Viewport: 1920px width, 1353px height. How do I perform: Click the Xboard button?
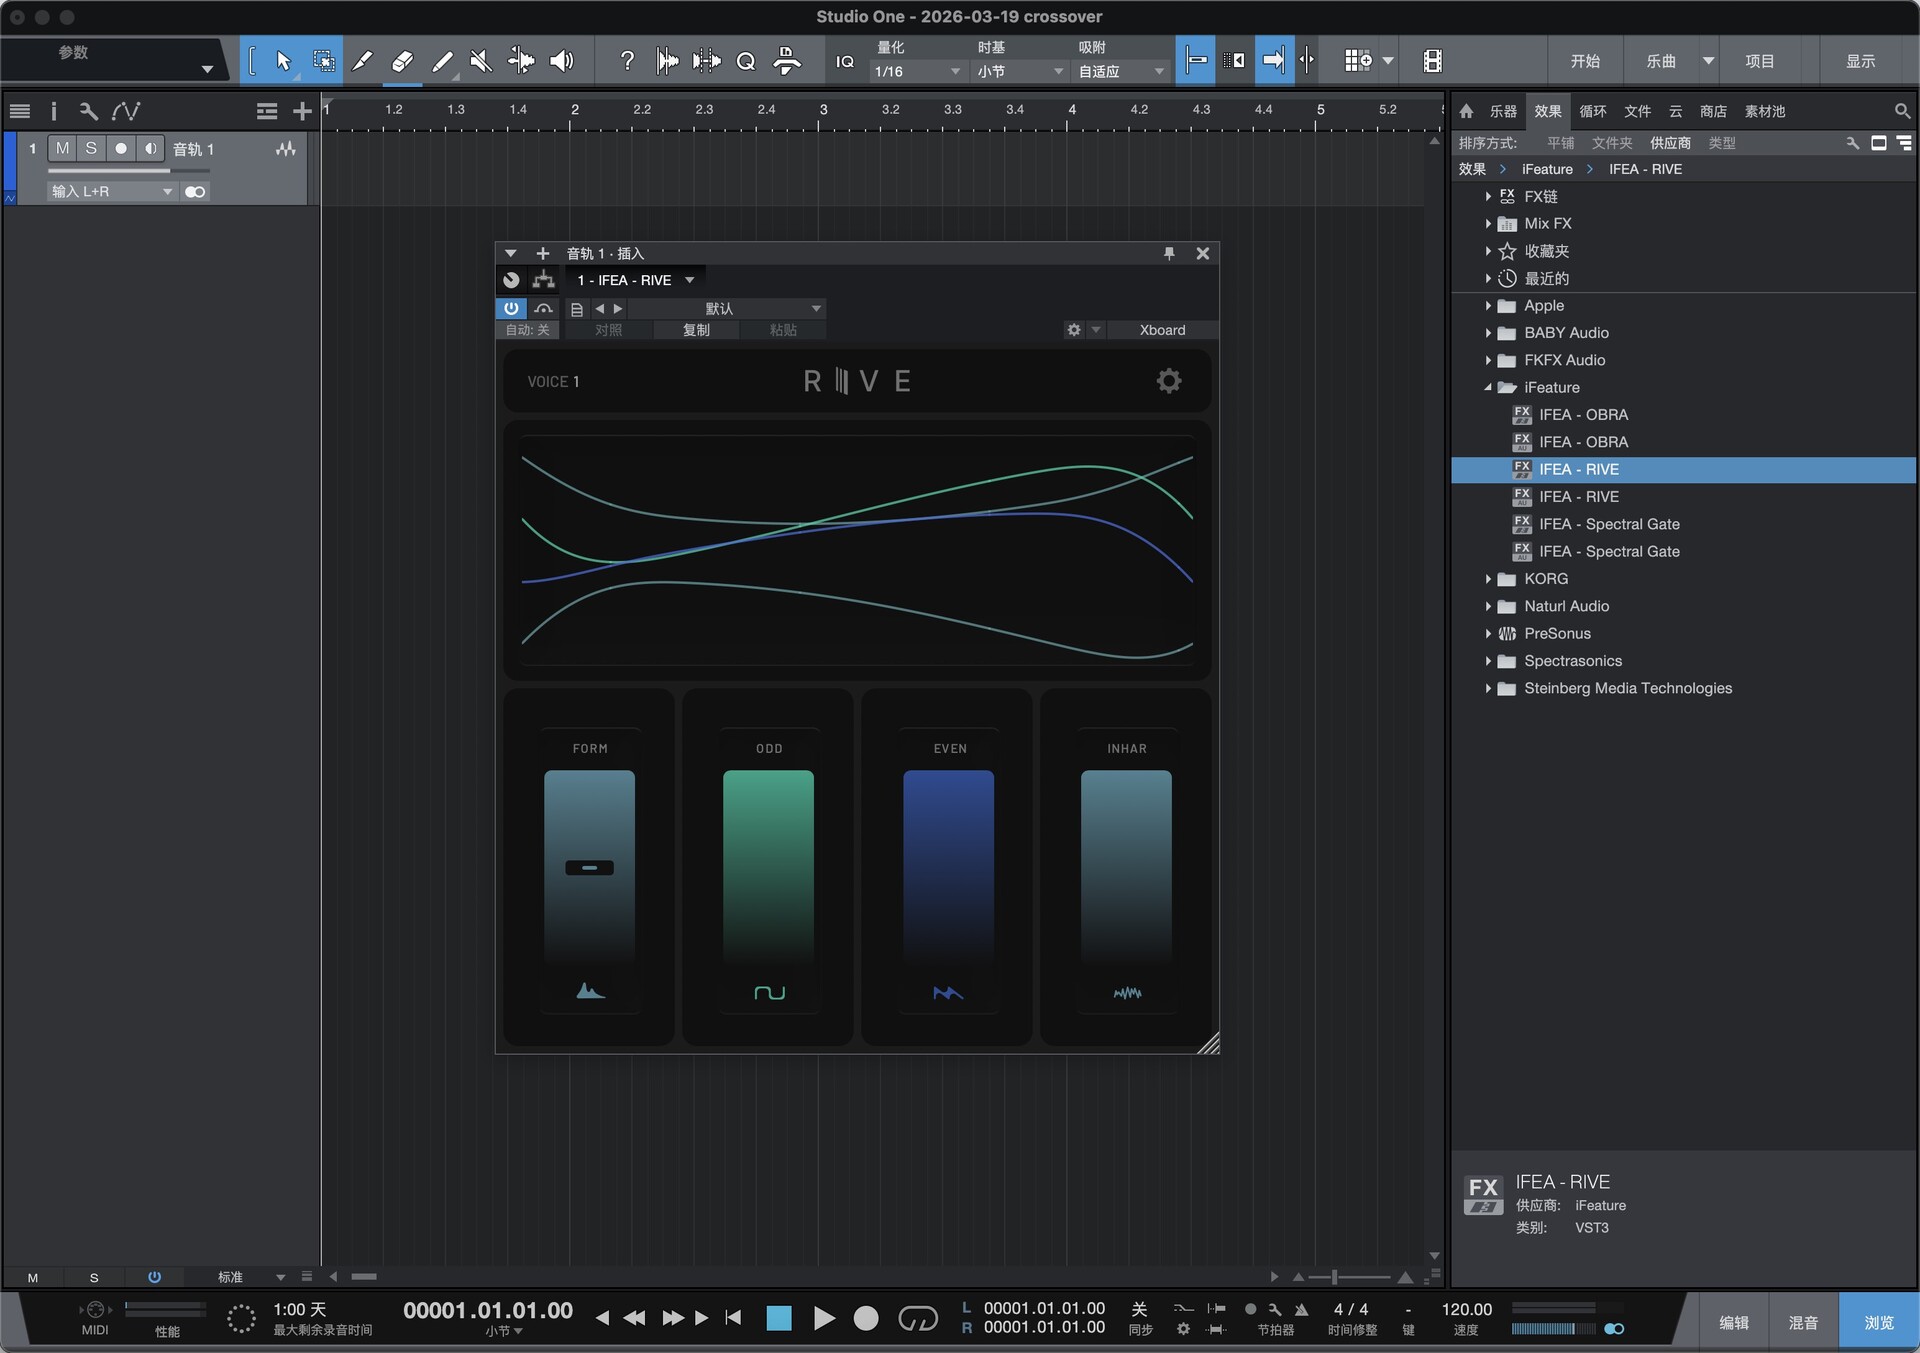click(x=1162, y=329)
